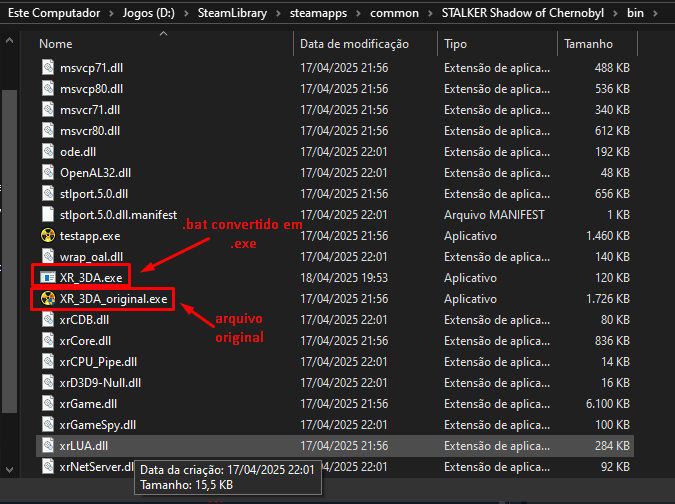Select the file name stlport.5.0.dll.manifest

point(118,214)
